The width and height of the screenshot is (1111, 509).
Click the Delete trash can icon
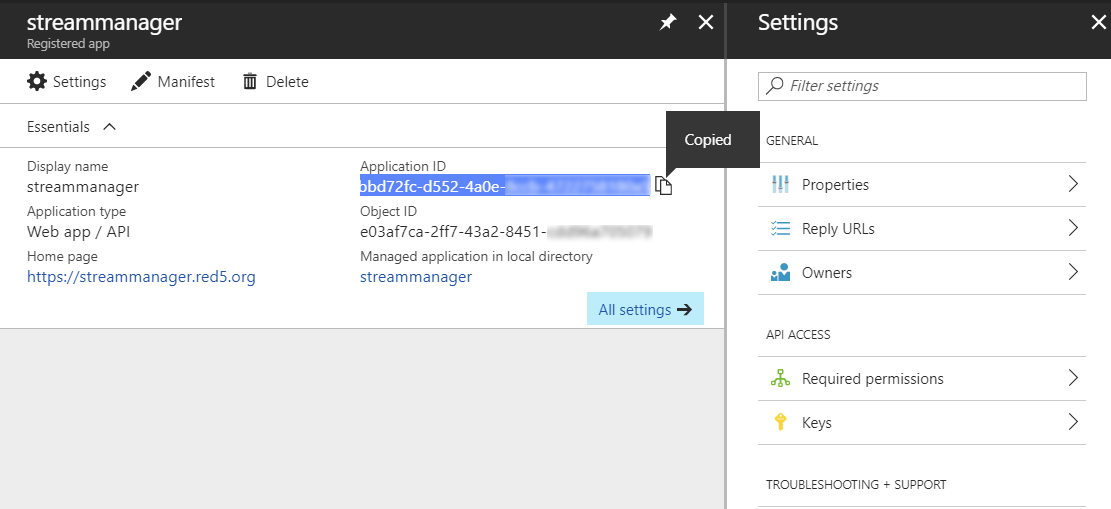tap(249, 82)
